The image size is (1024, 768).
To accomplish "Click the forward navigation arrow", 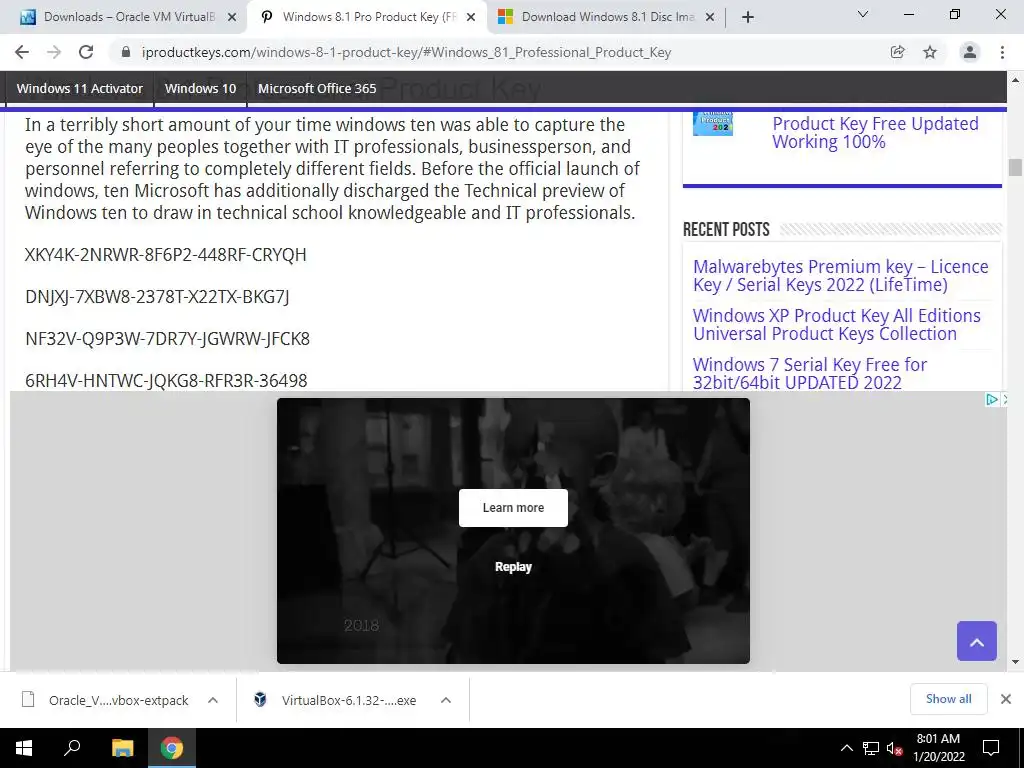I will pos(54,52).
